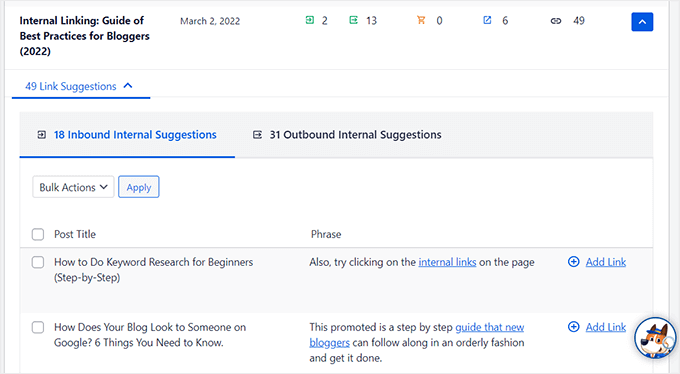Click the Internal Linking Guide post title
This screenshot has height=374, width=680.
point(85,36)
